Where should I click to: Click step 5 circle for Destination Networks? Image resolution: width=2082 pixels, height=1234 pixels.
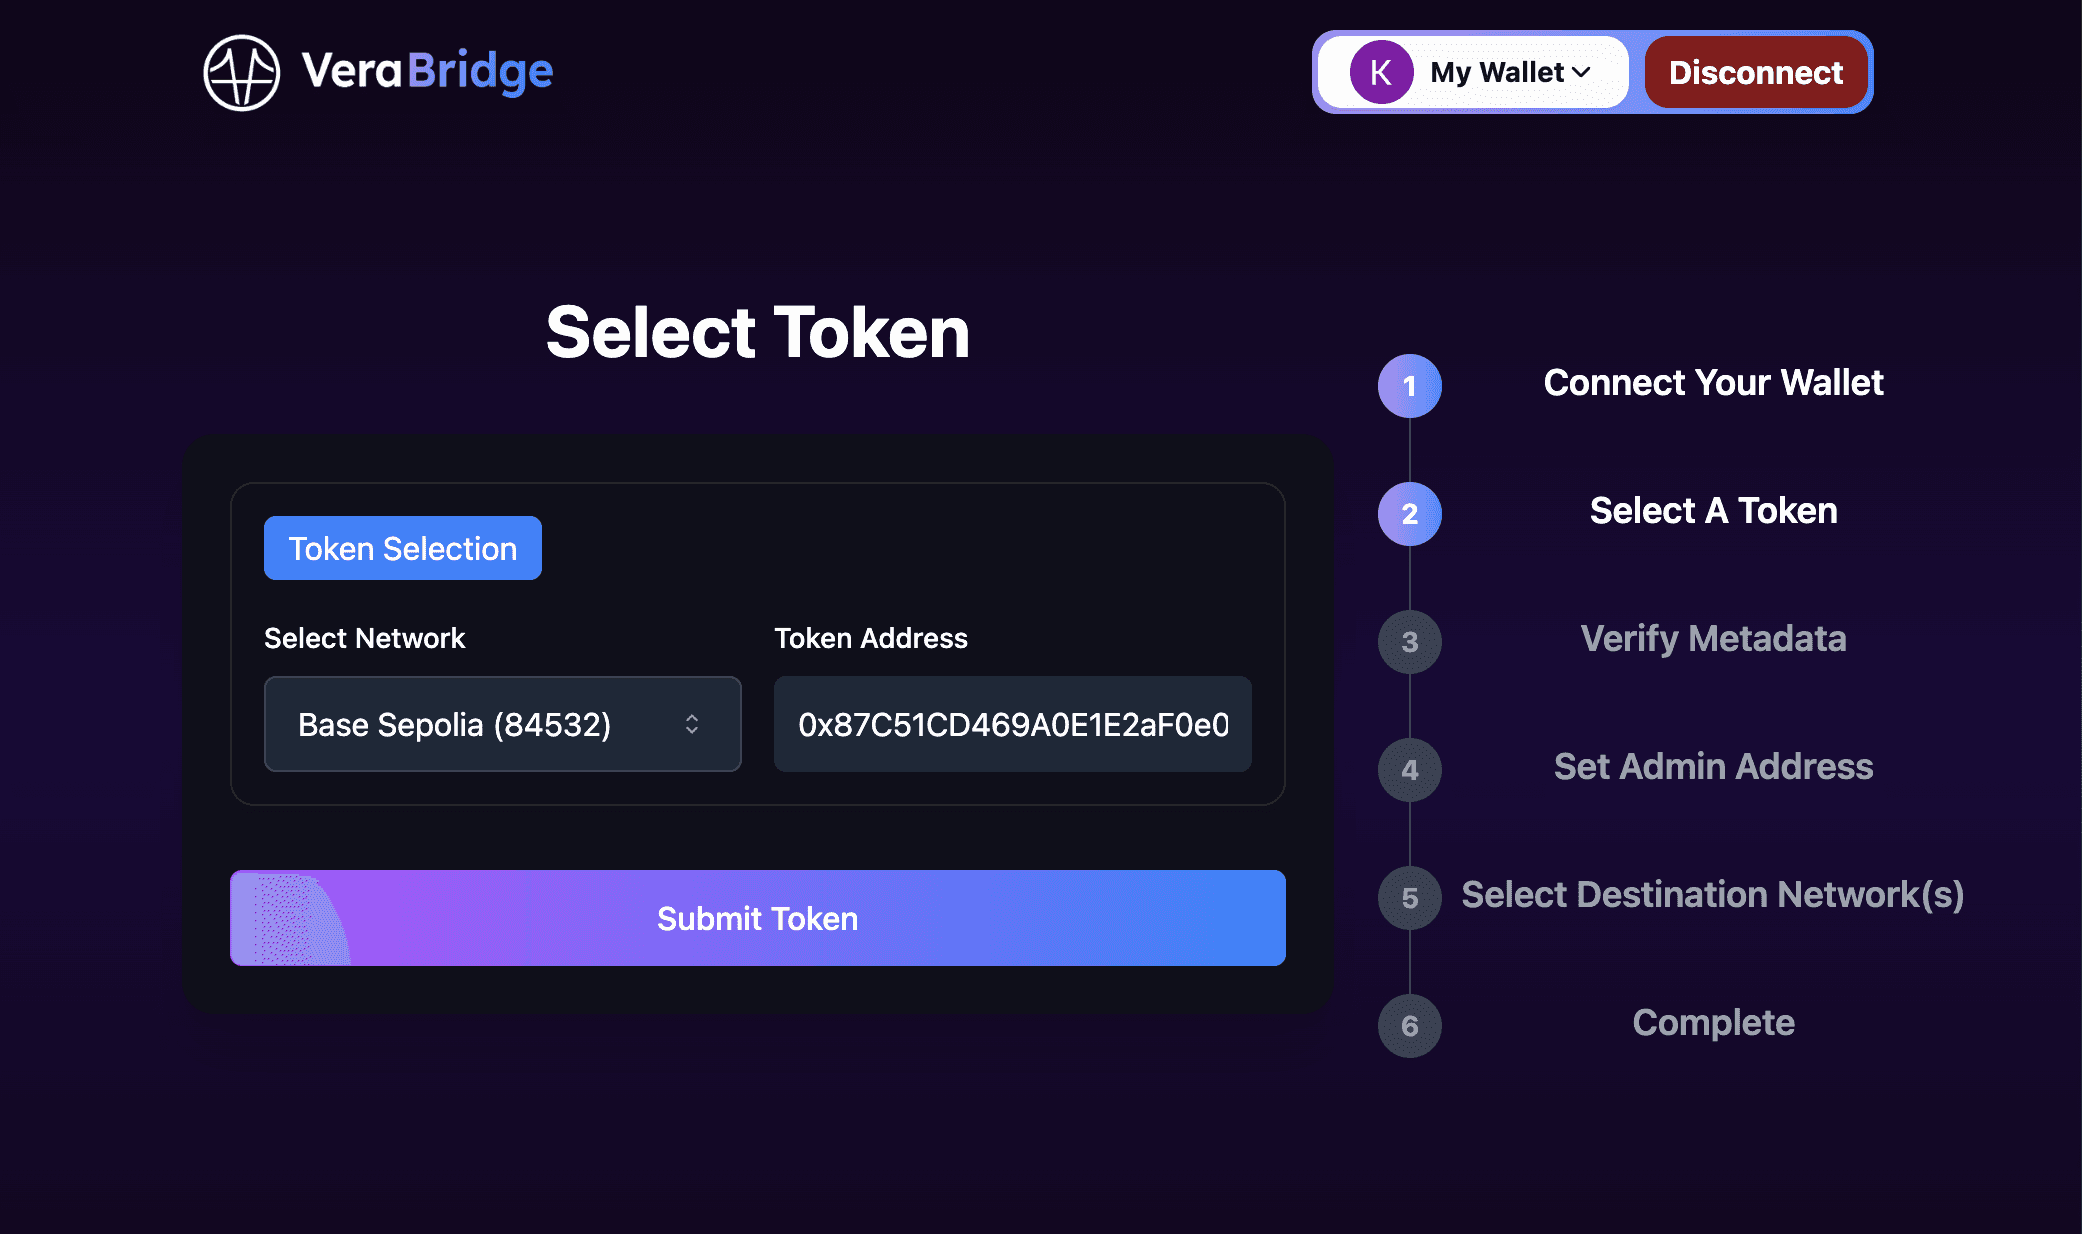[1409, 898]
